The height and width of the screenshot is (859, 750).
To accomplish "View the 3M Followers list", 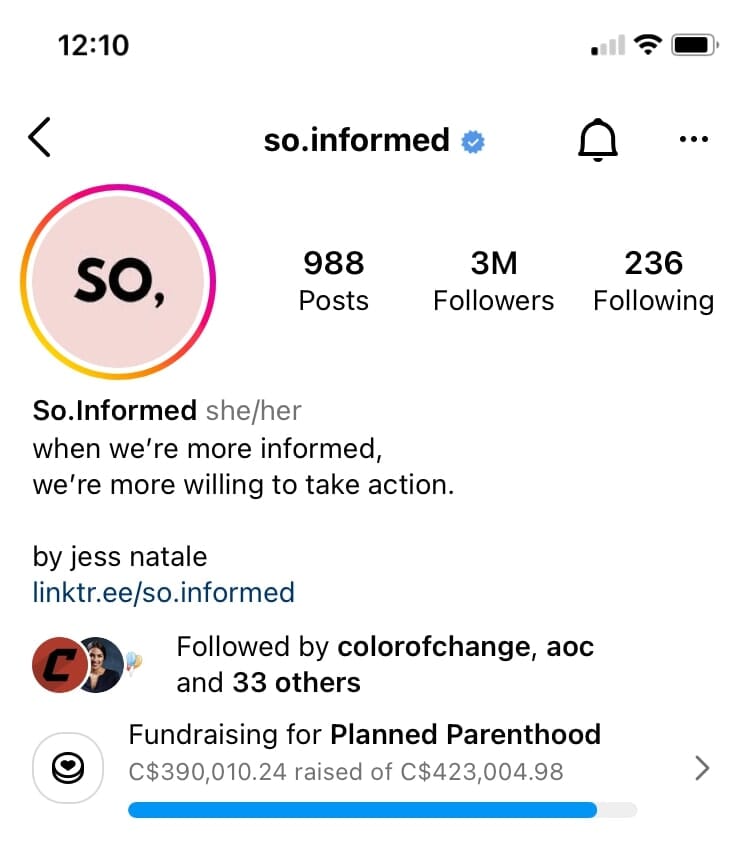I will [x=494, y=280].
